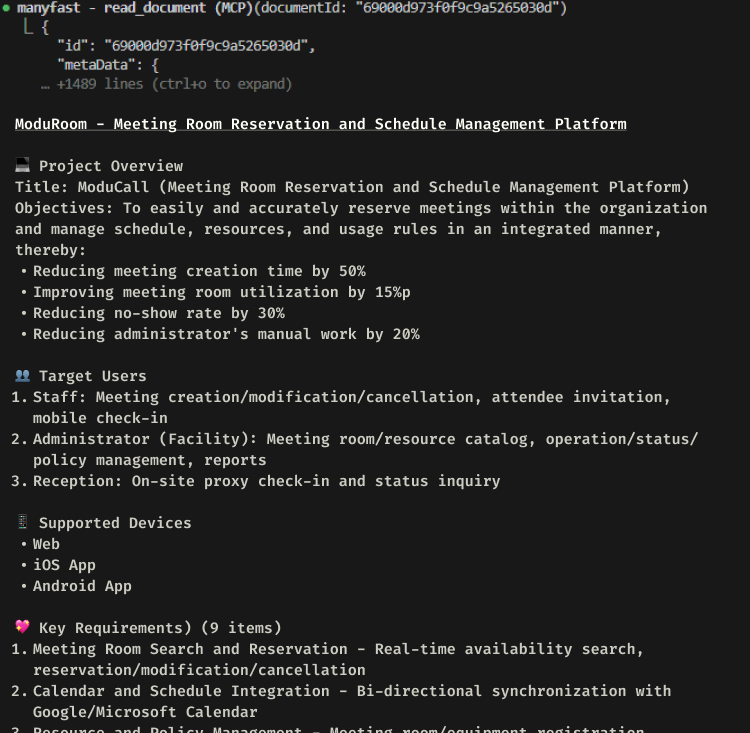Click the ellipsis before +1489 lines
This screenshot has width=750, height=733.
[x=45, y=86]
